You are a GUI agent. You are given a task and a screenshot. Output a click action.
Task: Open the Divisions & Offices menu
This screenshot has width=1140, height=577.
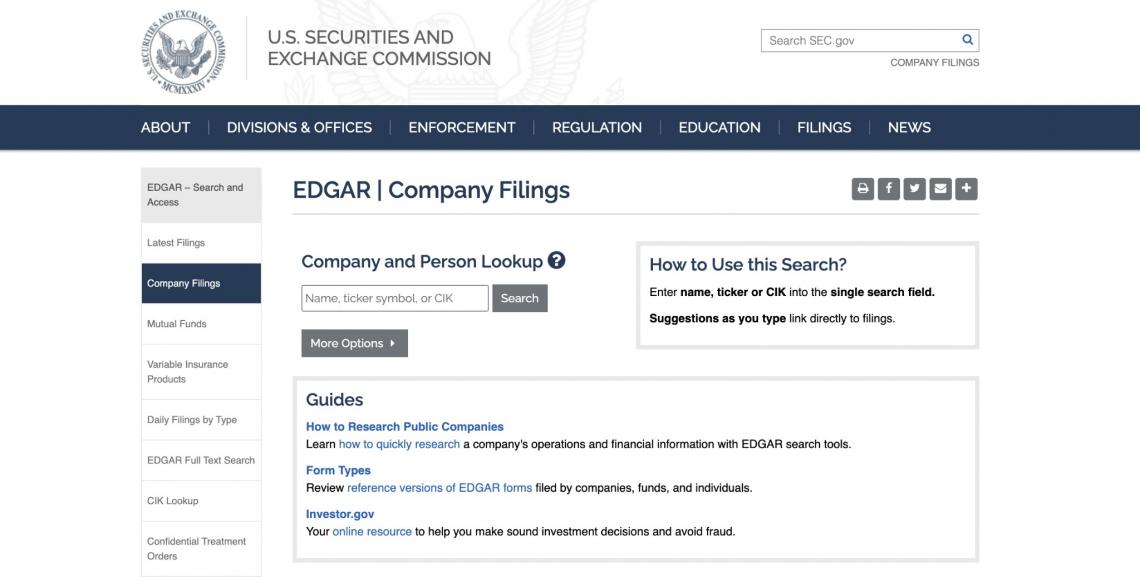[x=299, y=127]
